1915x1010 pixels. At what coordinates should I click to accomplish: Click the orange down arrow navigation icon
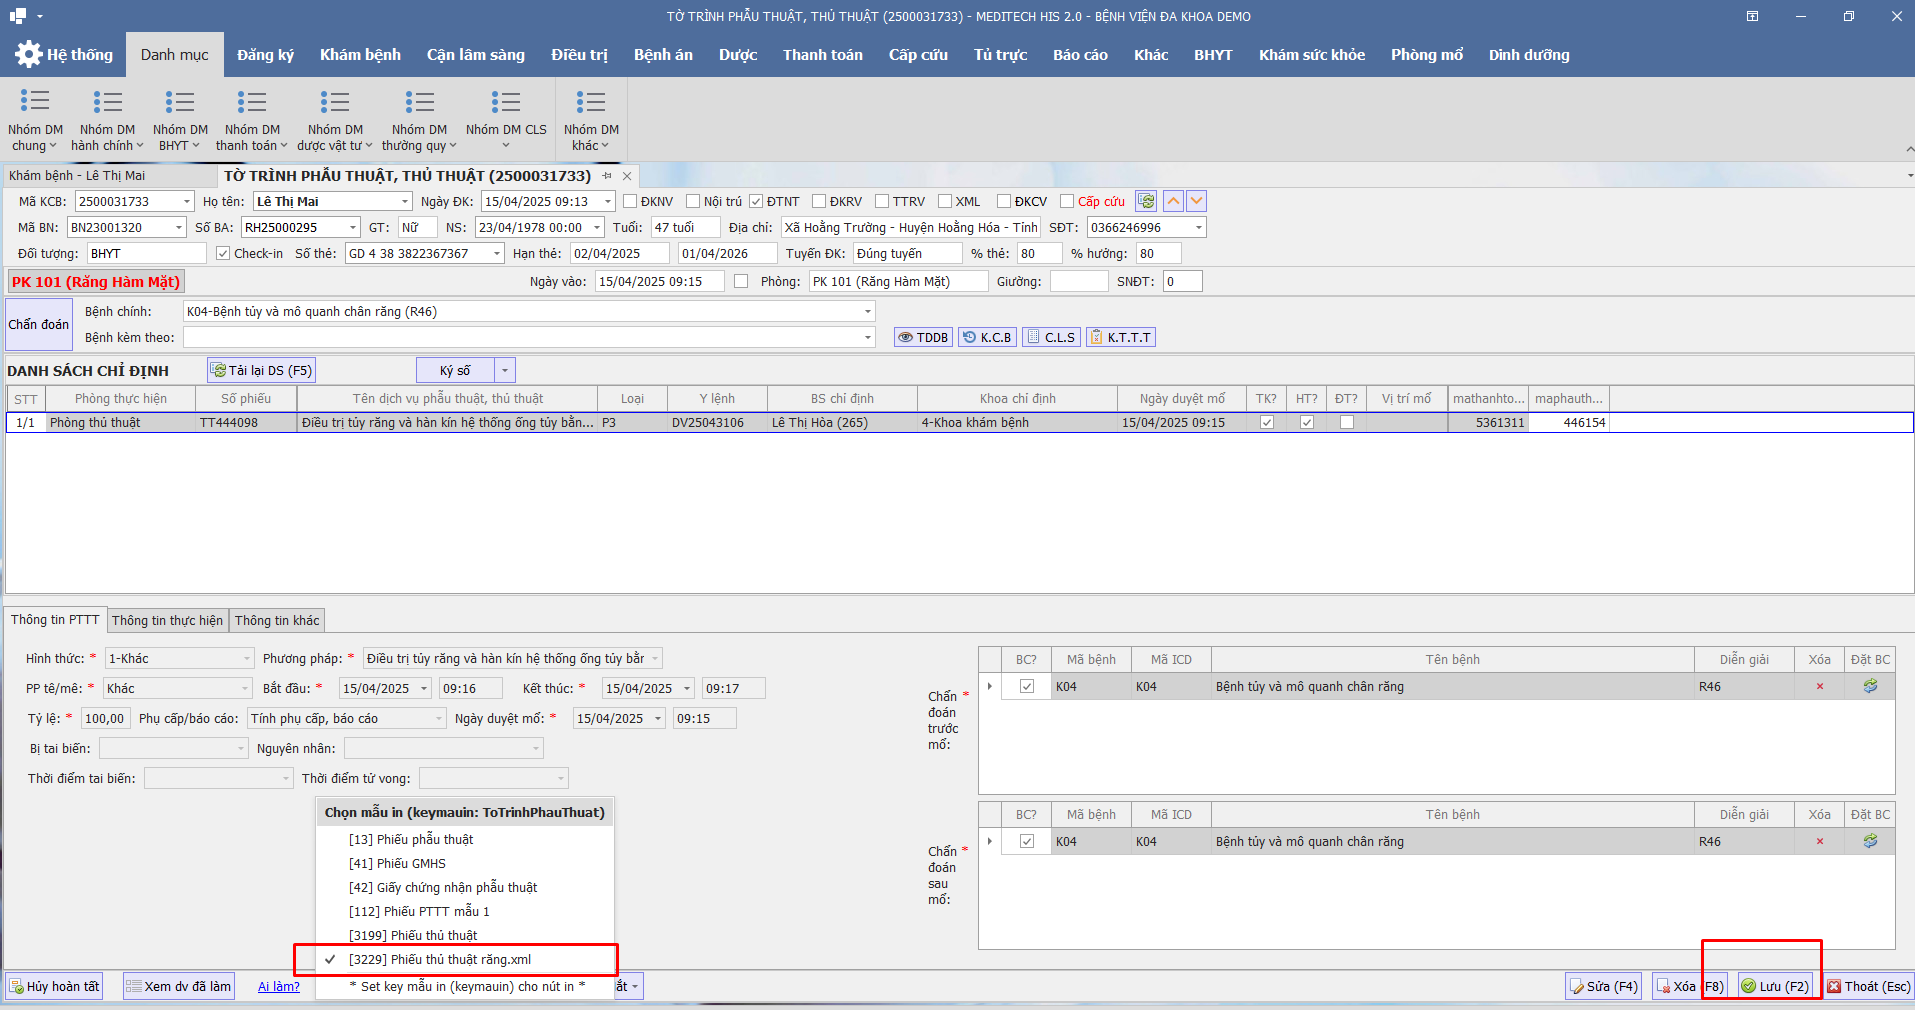pyautogui.click(x=1196, y=201)
